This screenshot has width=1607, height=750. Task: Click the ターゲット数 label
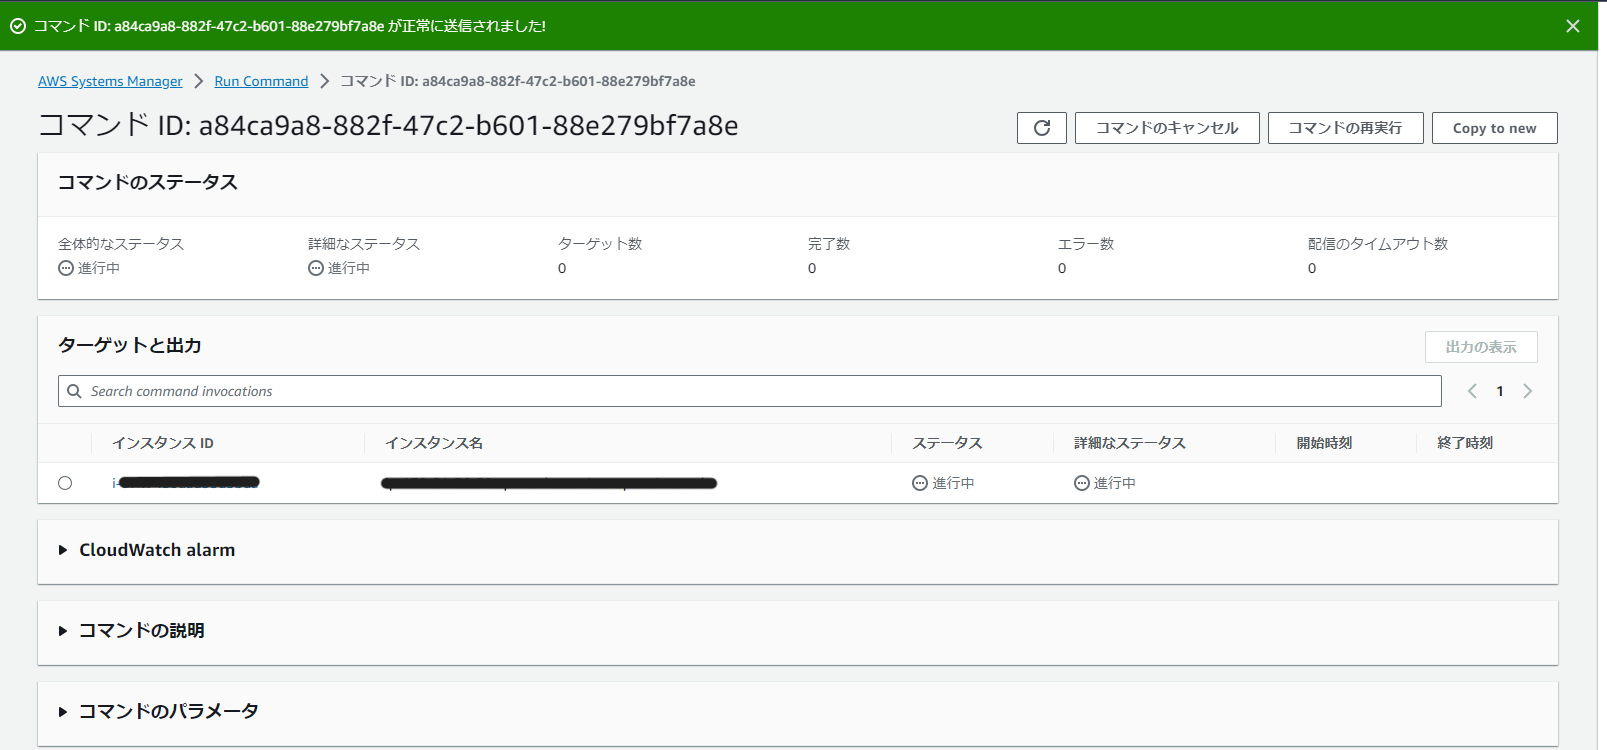coord(600,244)
